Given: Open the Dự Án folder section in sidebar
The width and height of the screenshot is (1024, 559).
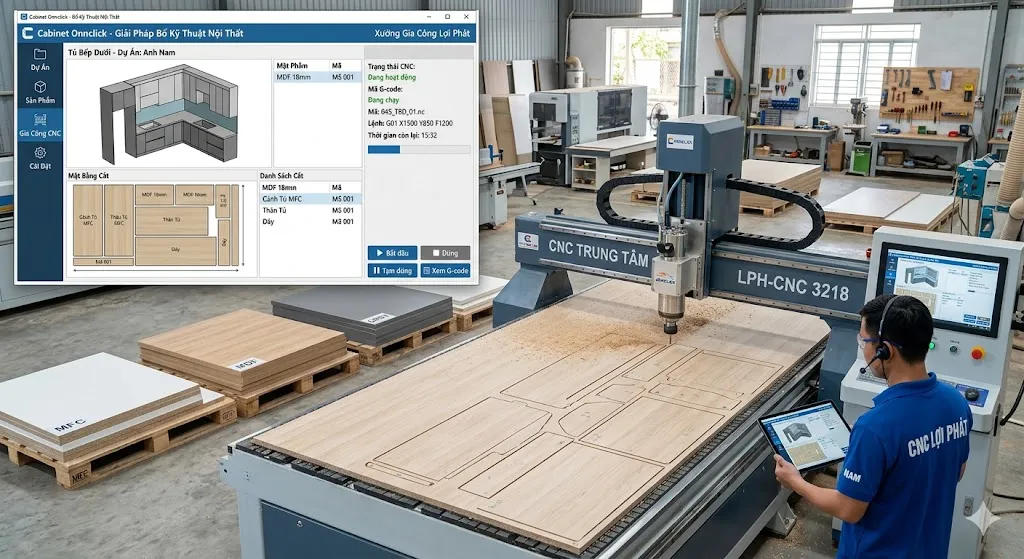Looking at the screenshot, I should coord(40,59).
